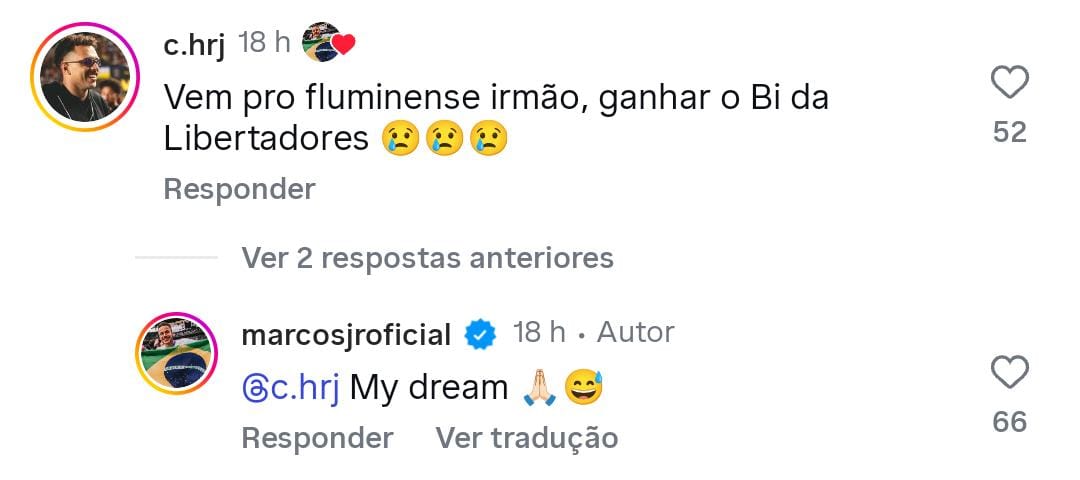Open the 66 likes count
This screenshot has width=1080, height=480.
[1009, 423]
